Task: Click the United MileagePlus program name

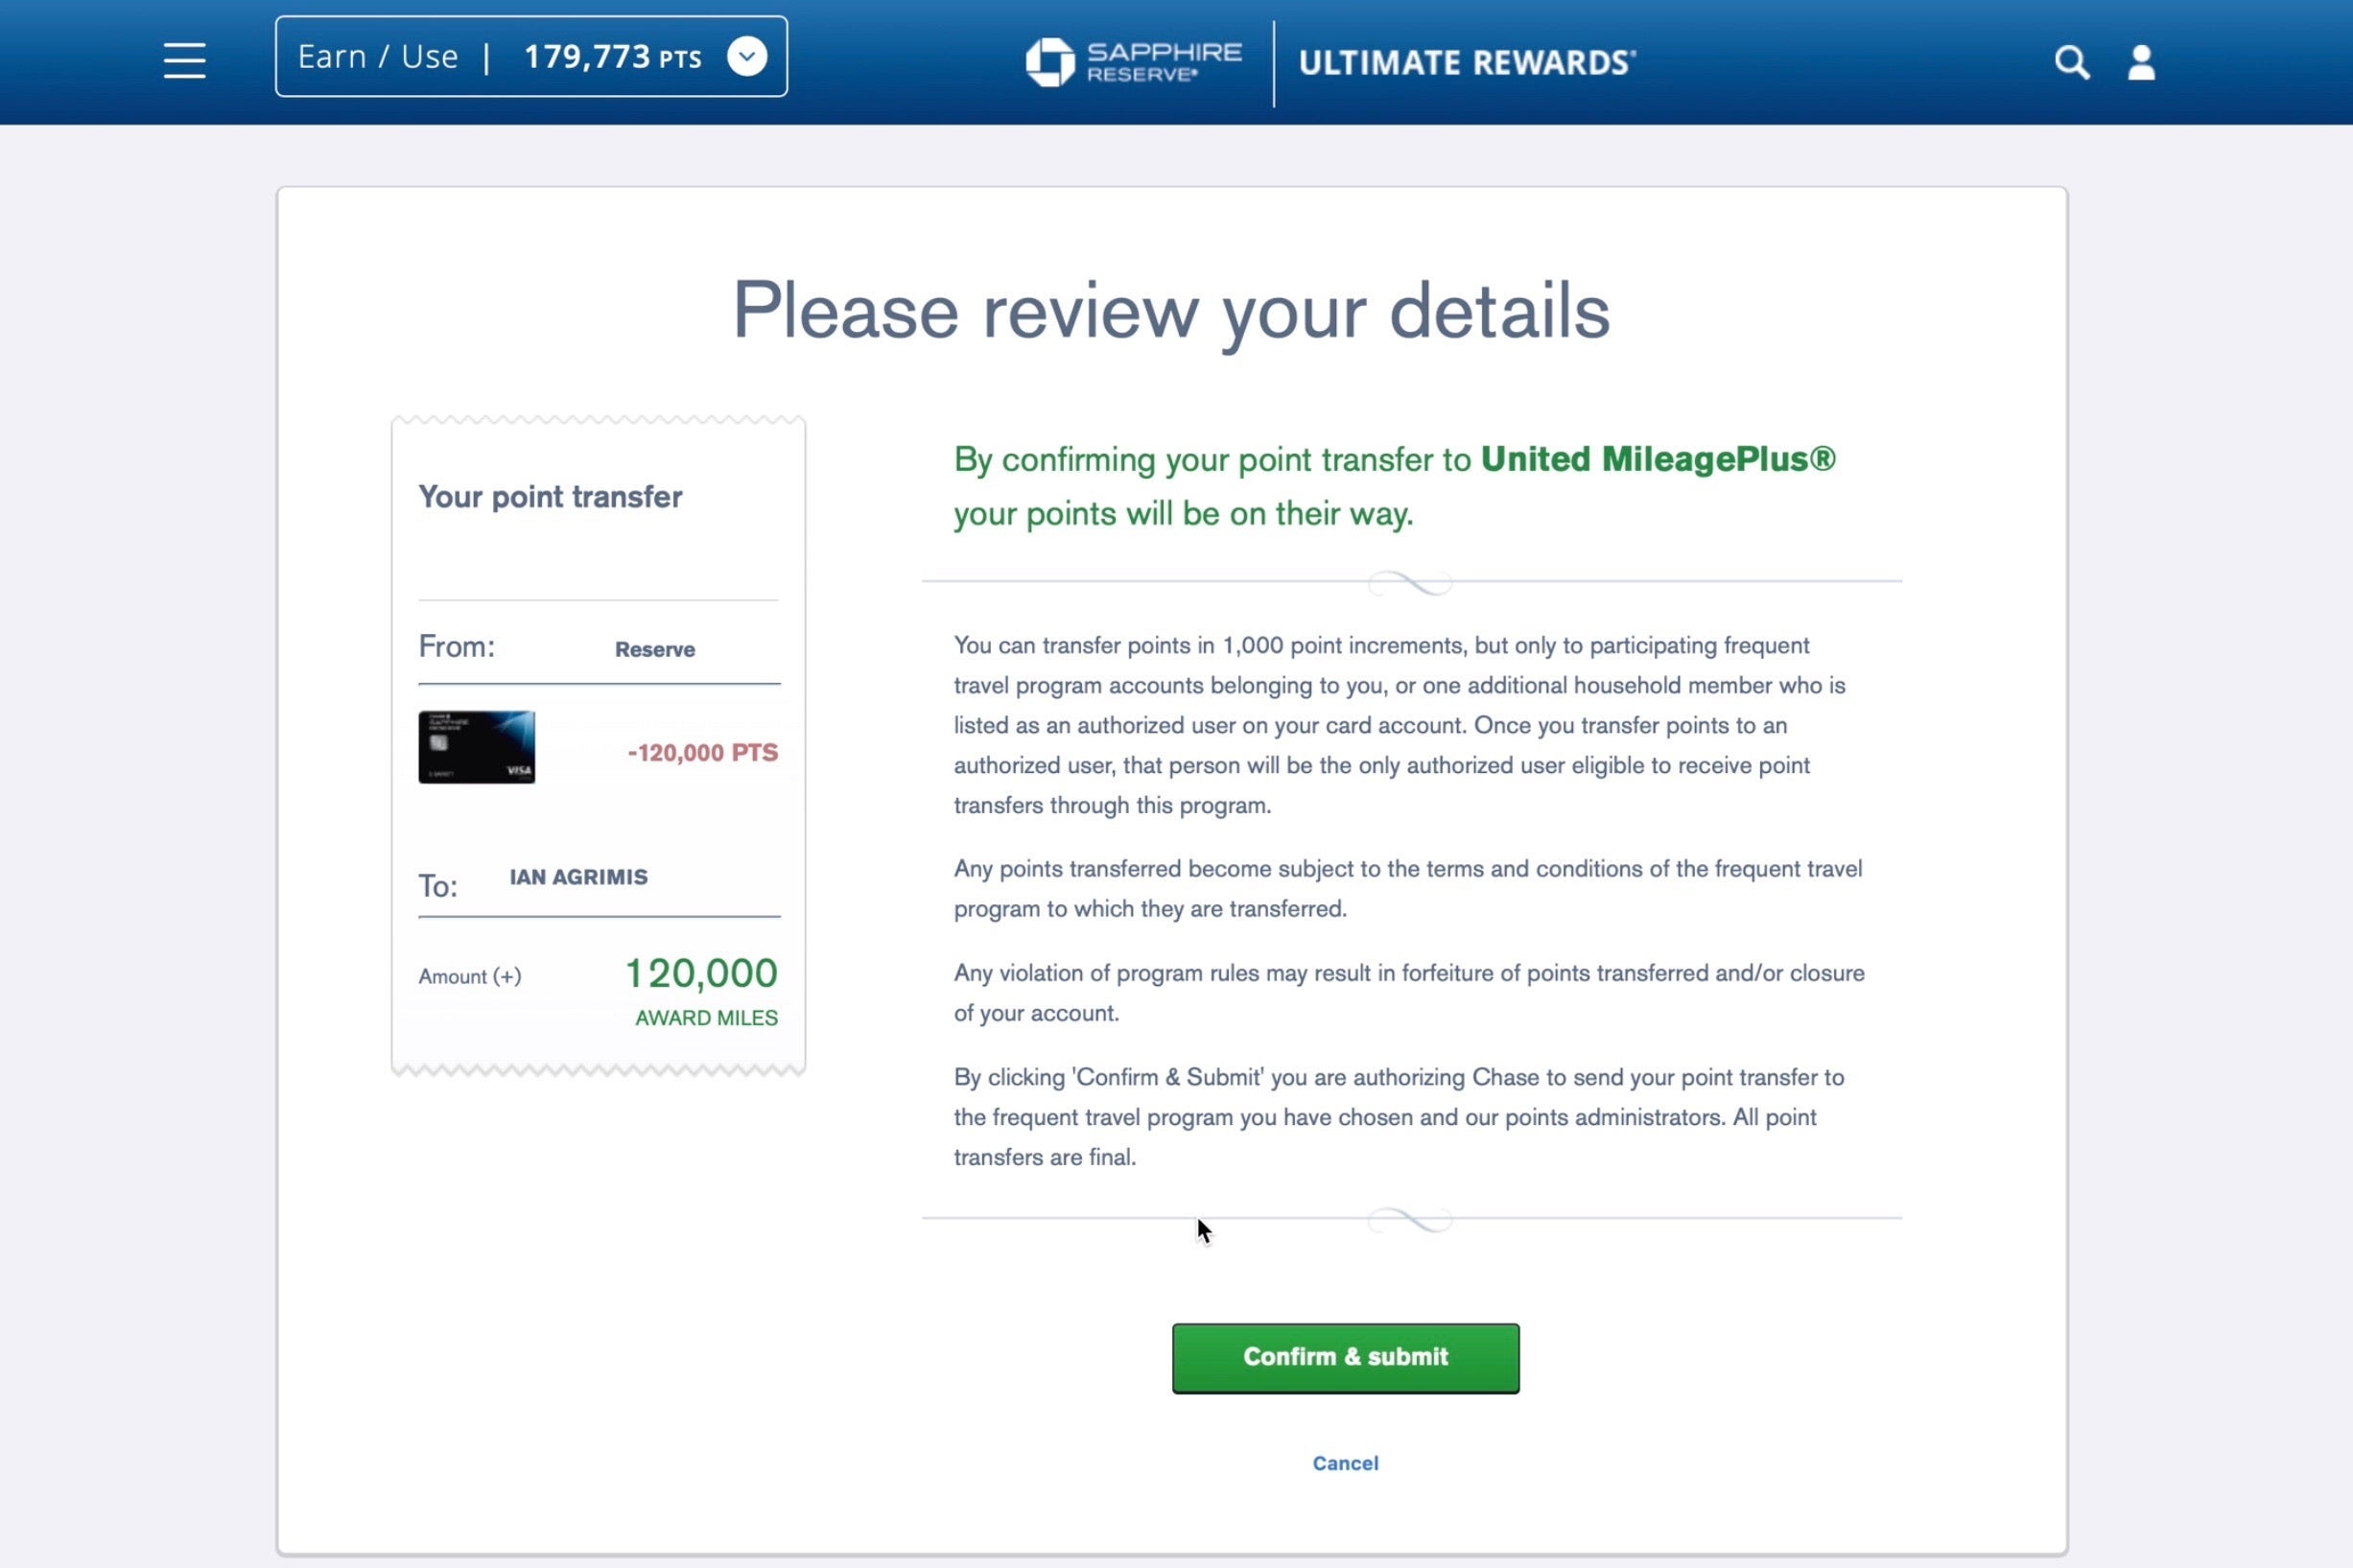Action: pos(1657,459)
